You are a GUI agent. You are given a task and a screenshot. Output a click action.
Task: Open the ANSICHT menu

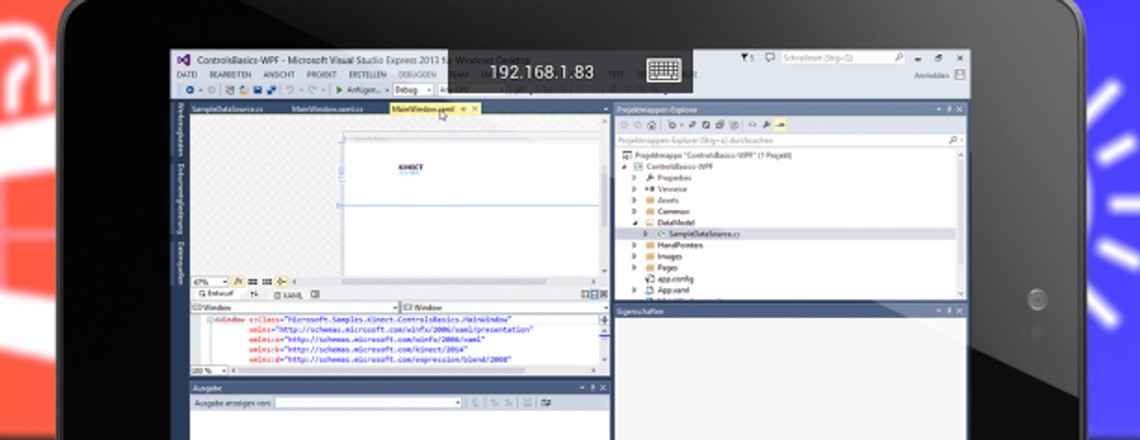click(x=279, y=75)
